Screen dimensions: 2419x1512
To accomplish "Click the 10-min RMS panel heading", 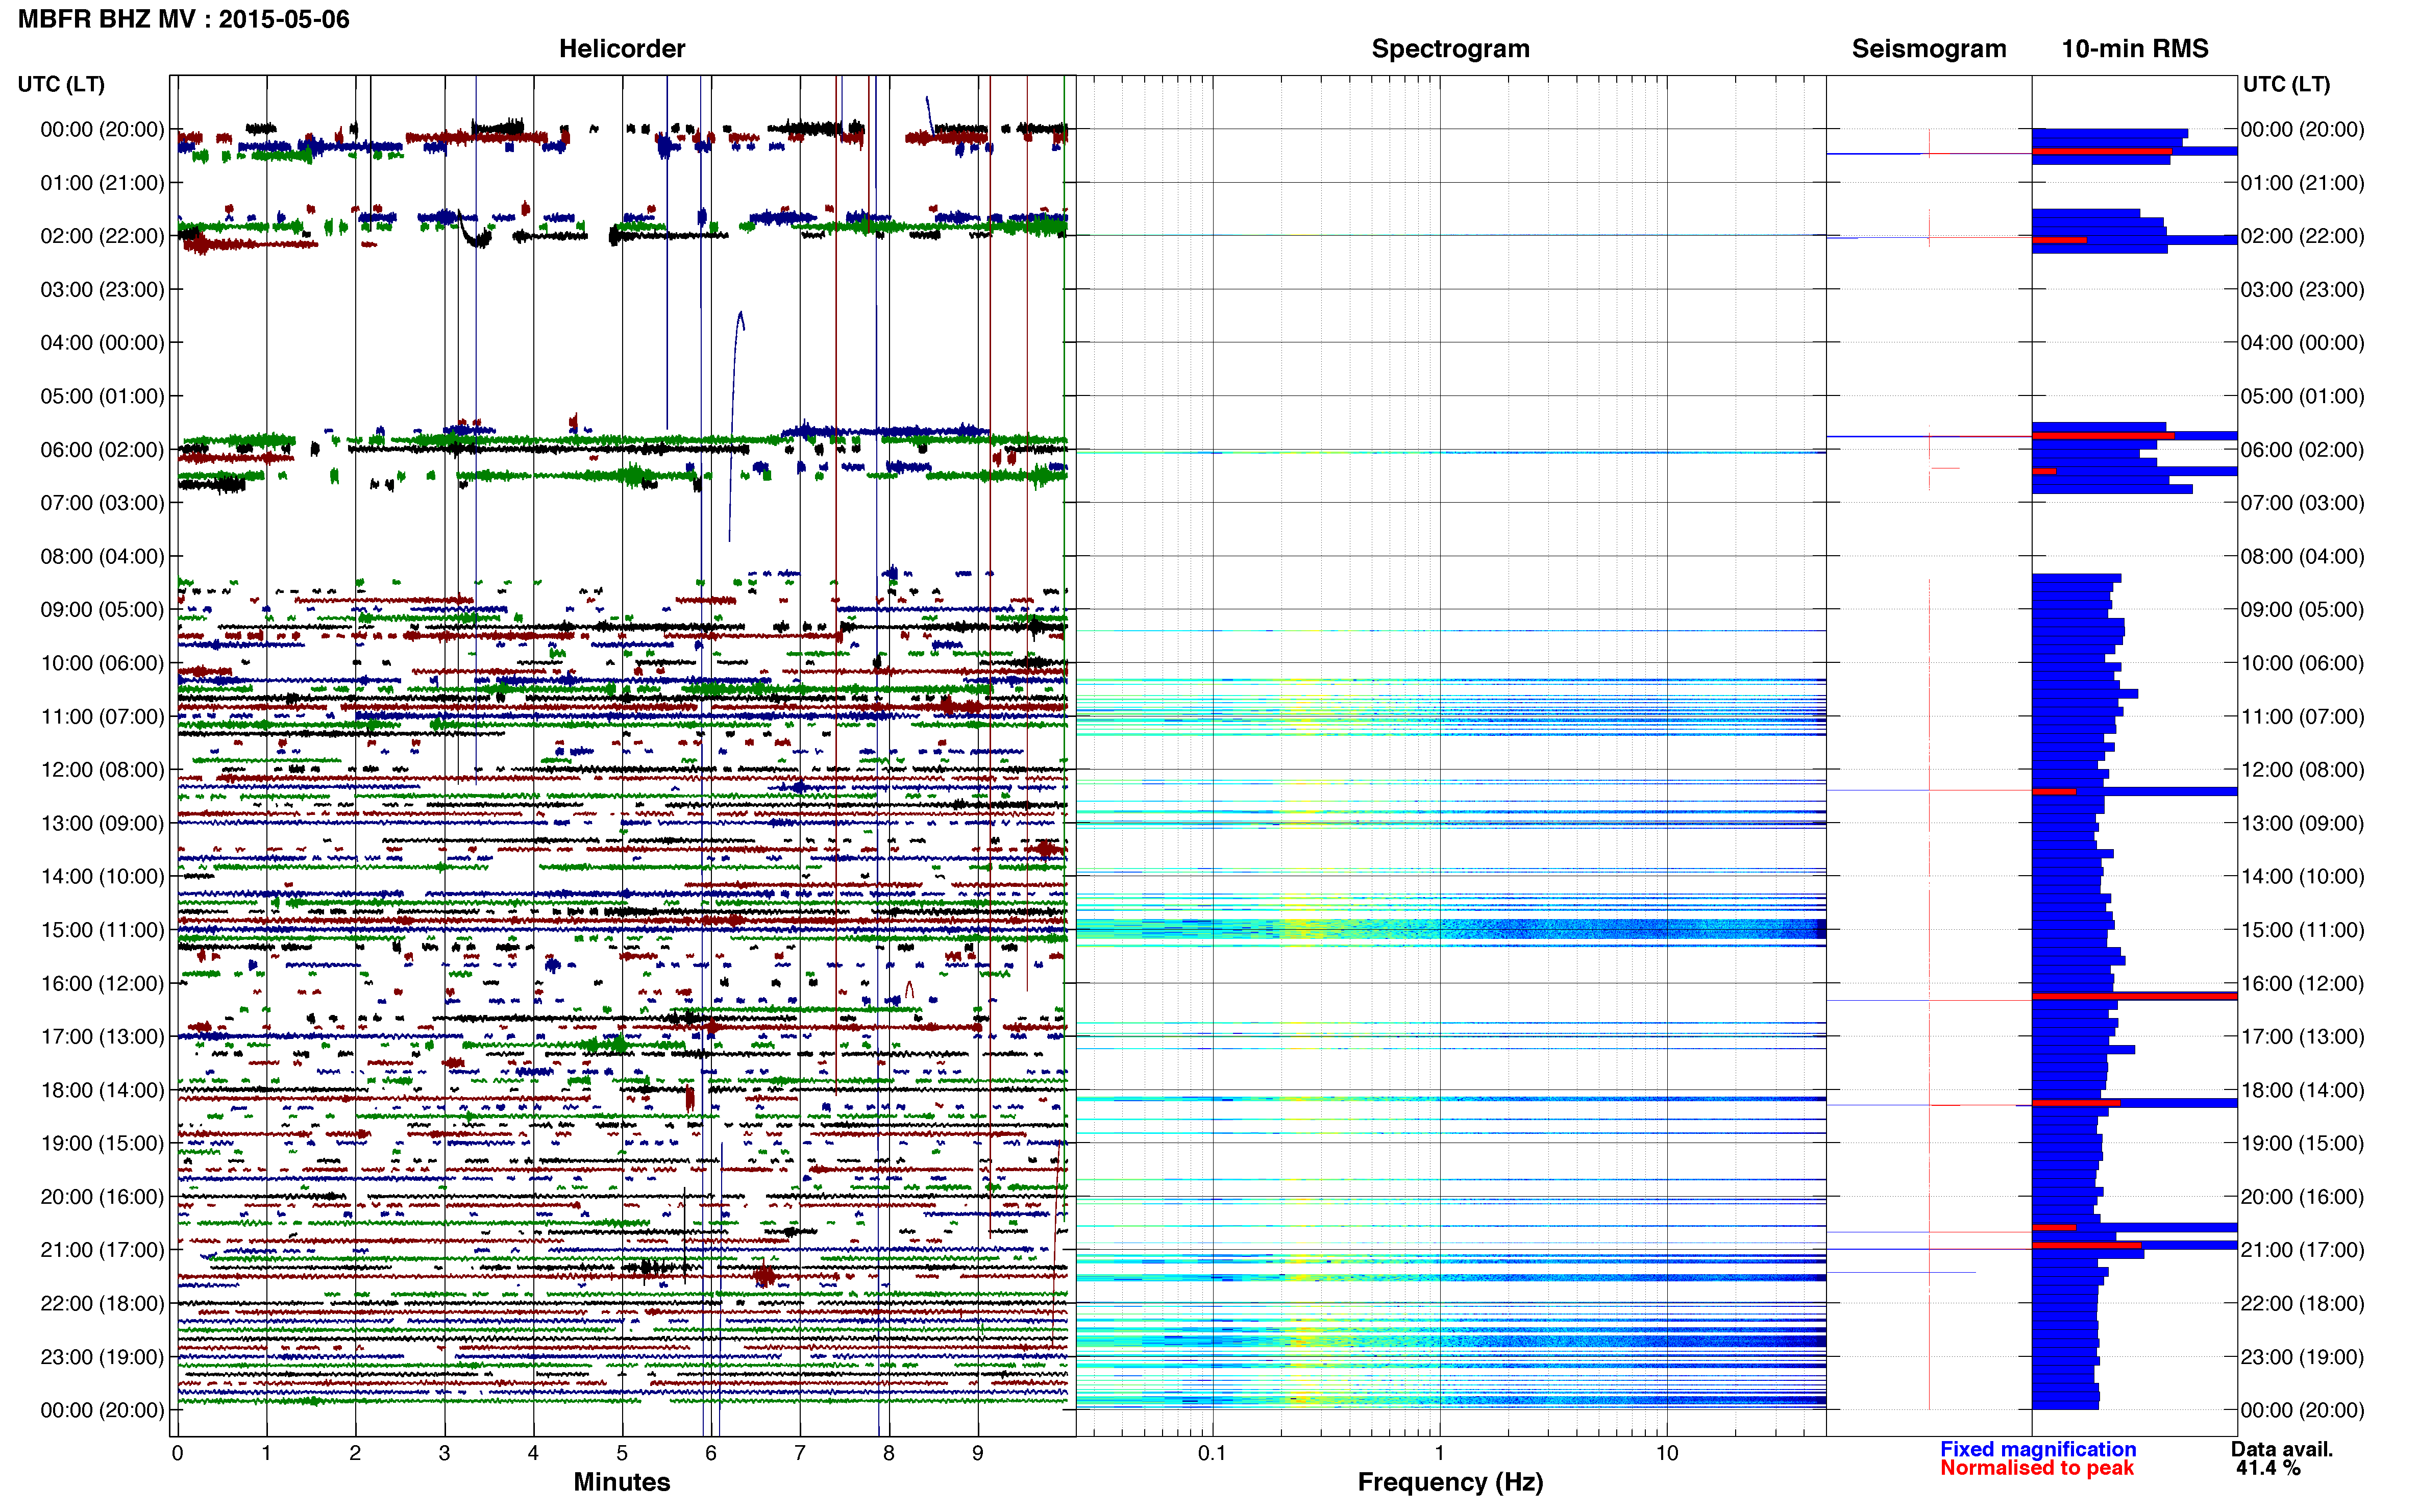I will click(x=2134, y=48).
